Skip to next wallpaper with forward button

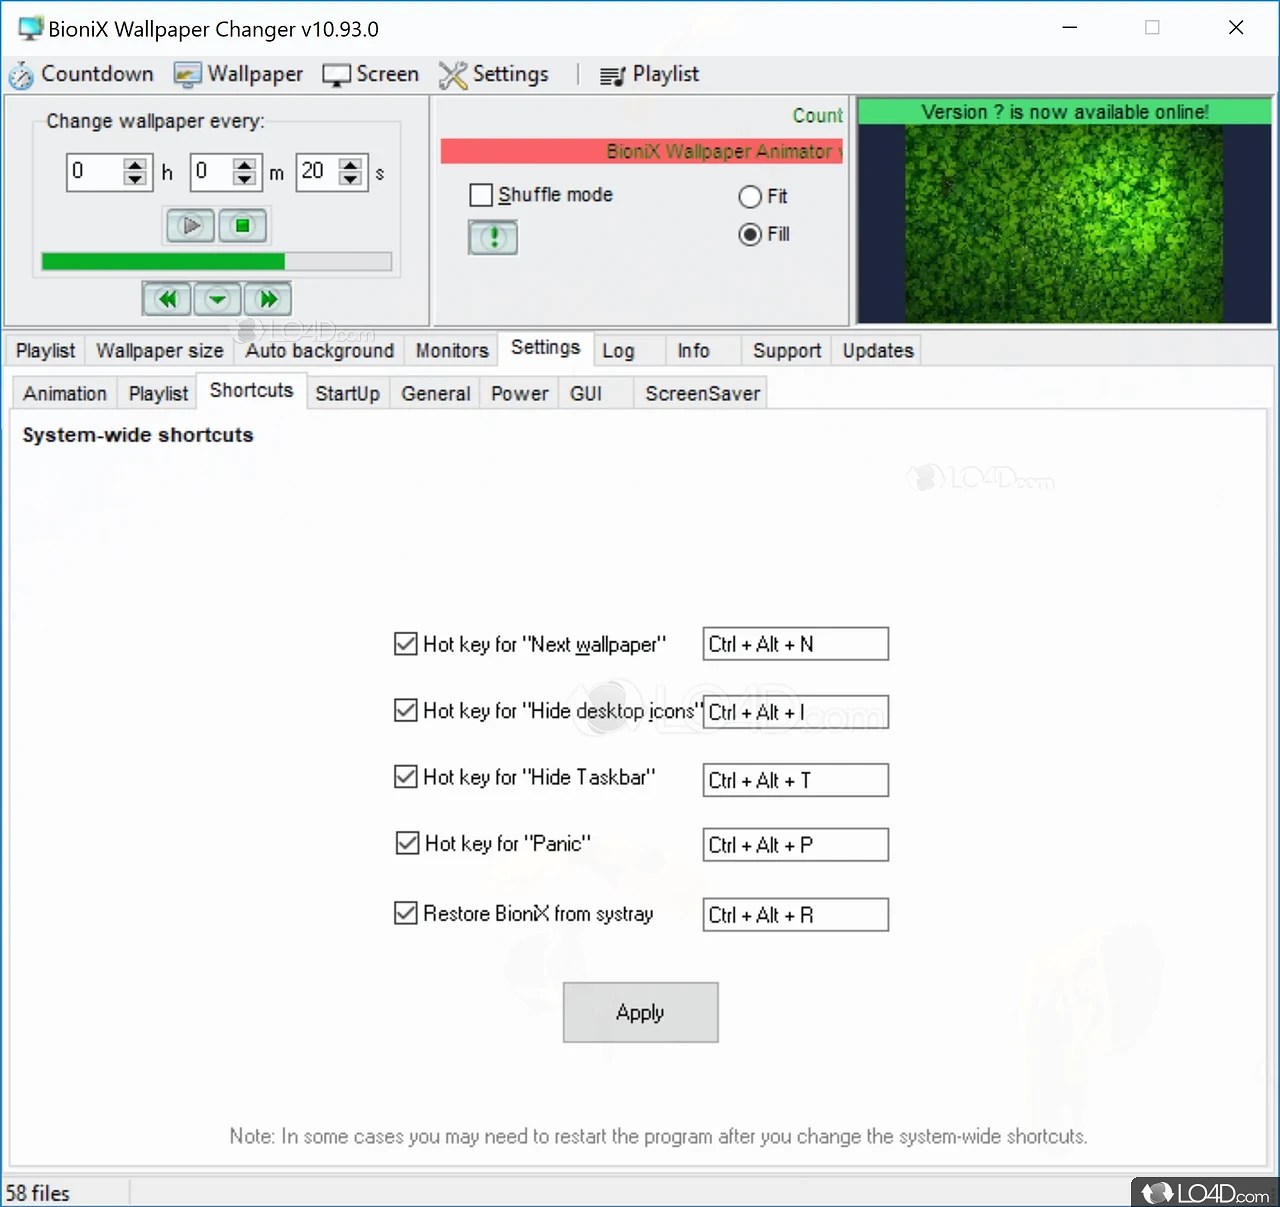(x=267, y=299)
